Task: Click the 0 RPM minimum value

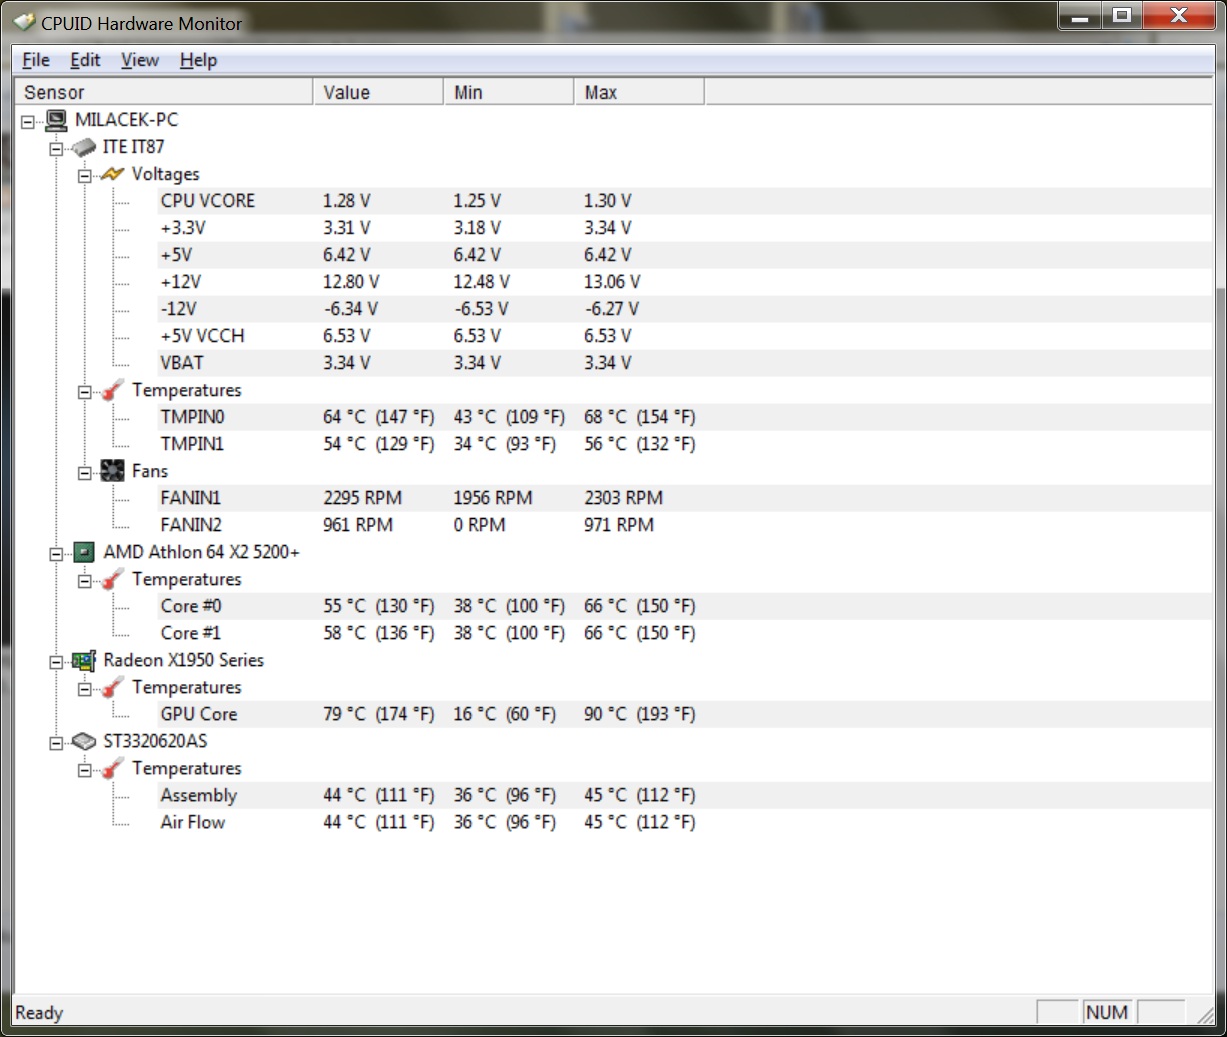Action: point(479,525)
